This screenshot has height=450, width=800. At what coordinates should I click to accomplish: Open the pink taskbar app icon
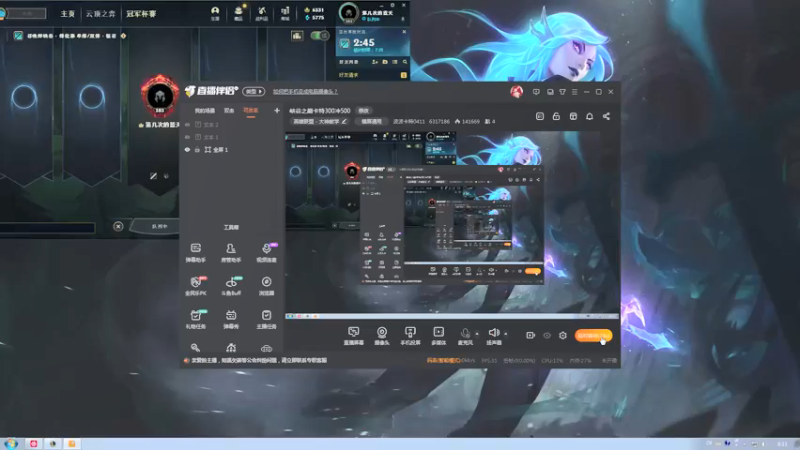[x=34, y=444]
